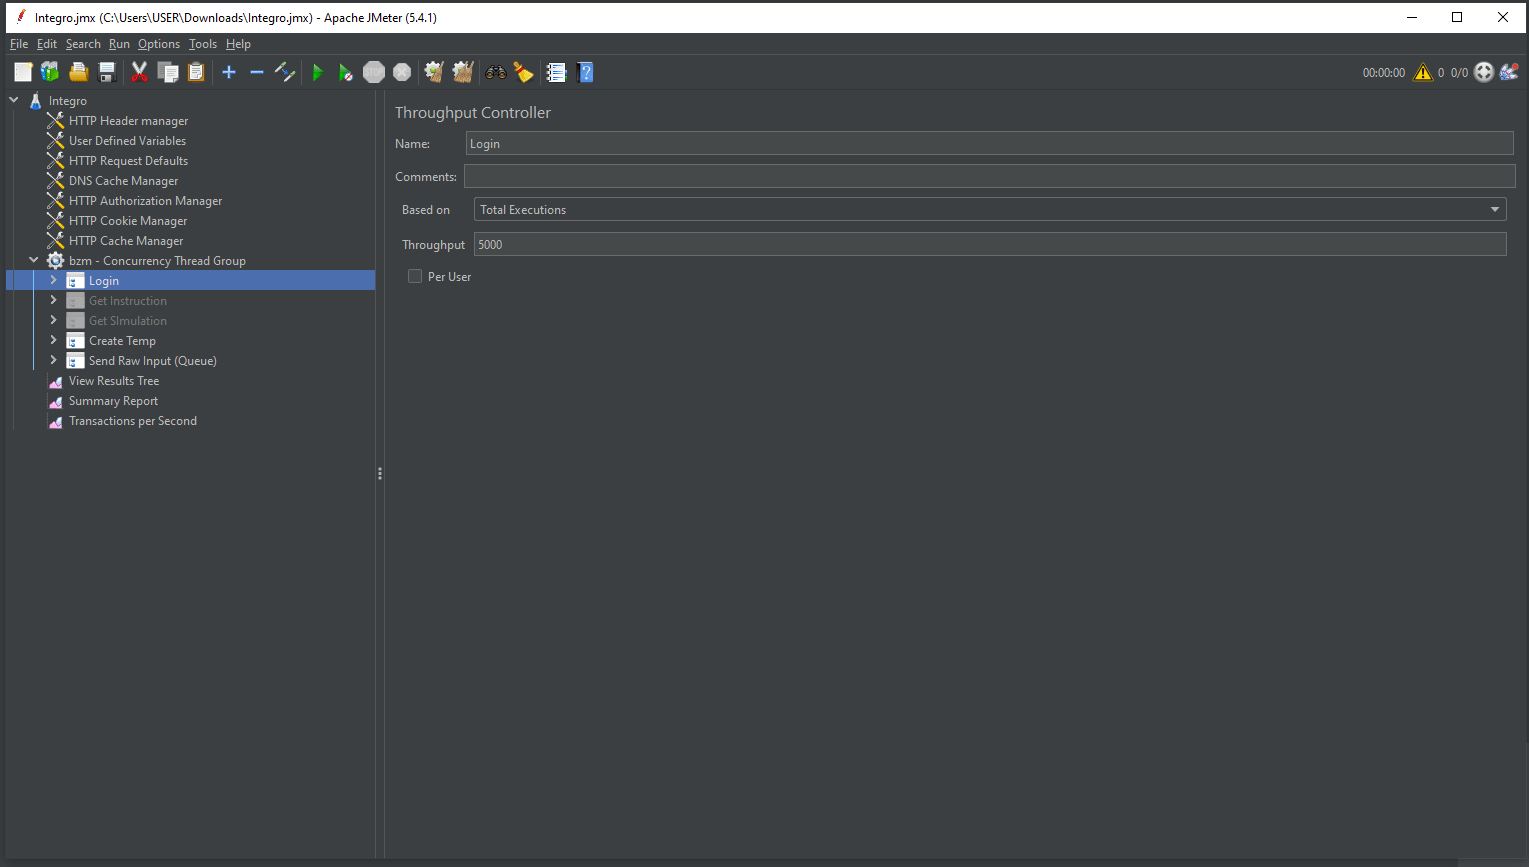Click the Clear All results broom icon
This screenshot has width=1529, height=867.
462,72
